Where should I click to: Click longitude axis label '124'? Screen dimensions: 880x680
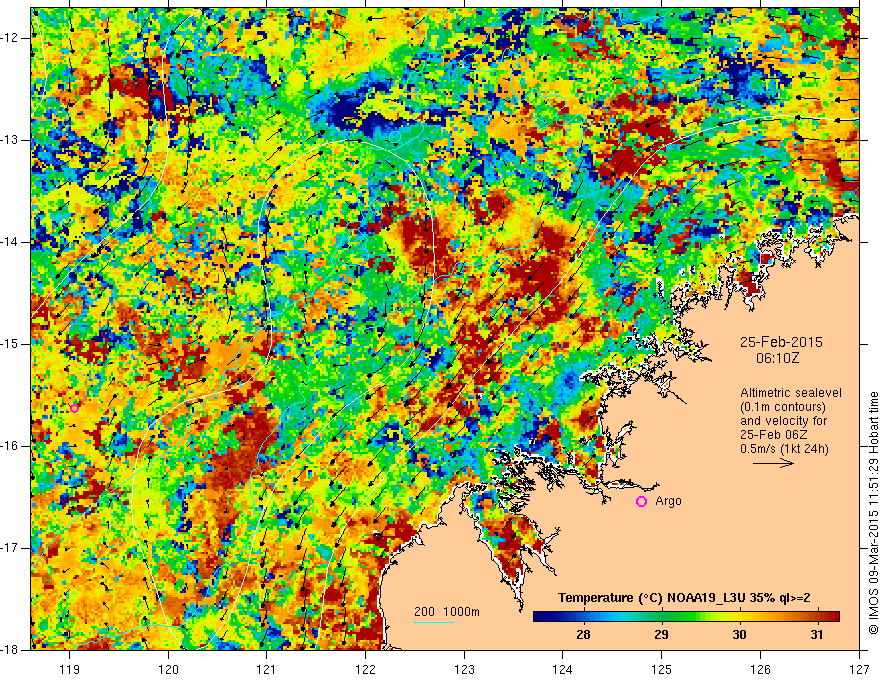pos(563,669)
